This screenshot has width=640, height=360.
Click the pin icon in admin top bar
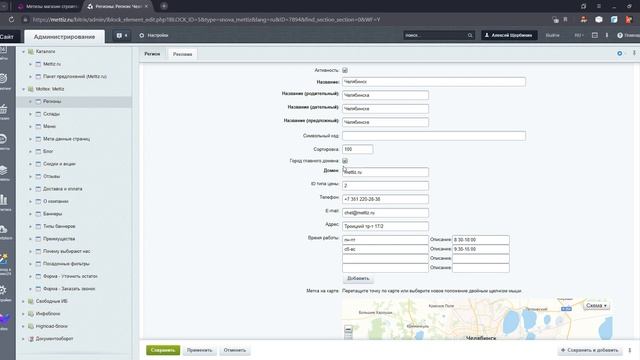pyautogui.click(x=607, y=36)
